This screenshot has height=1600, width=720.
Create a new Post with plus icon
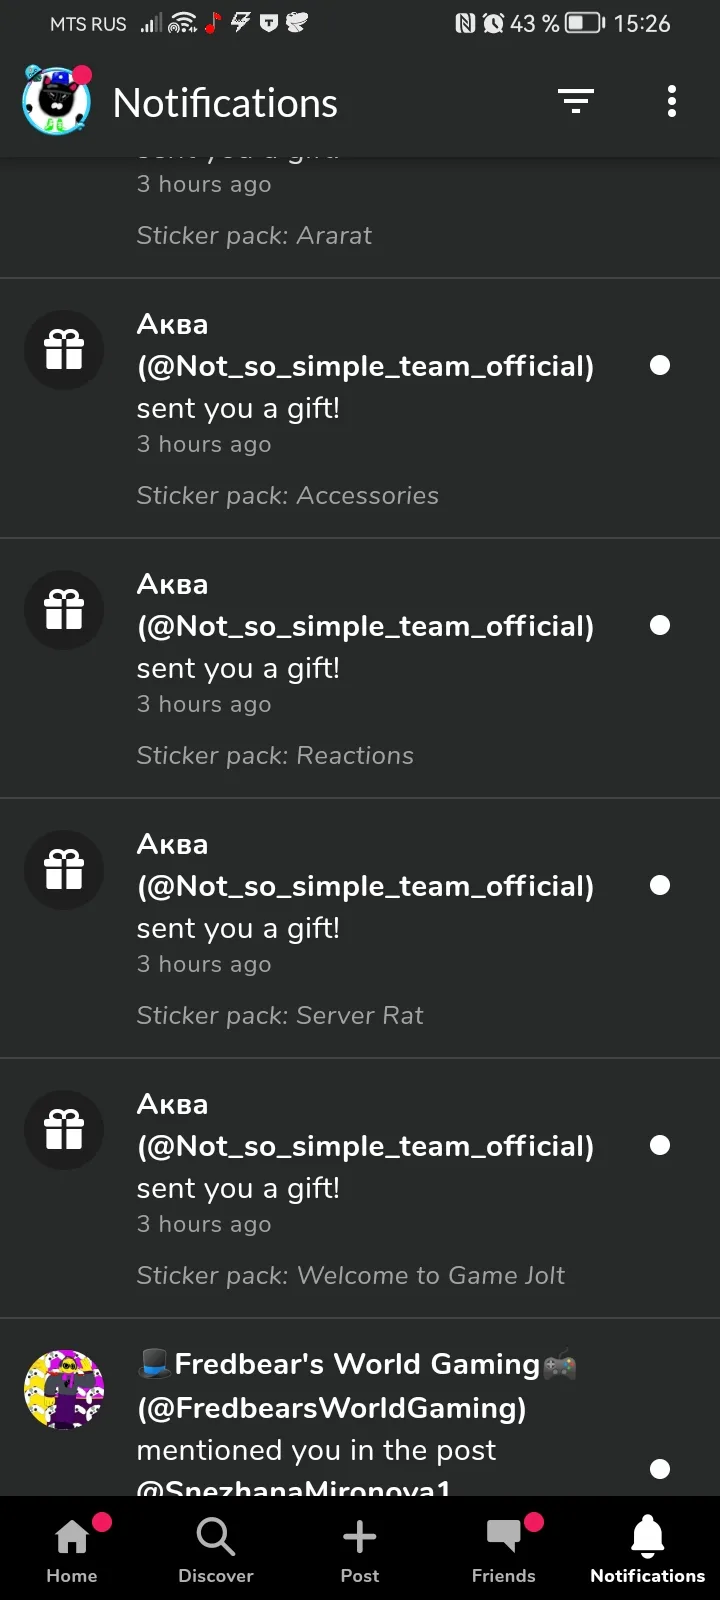click(x=360, y=1548)
